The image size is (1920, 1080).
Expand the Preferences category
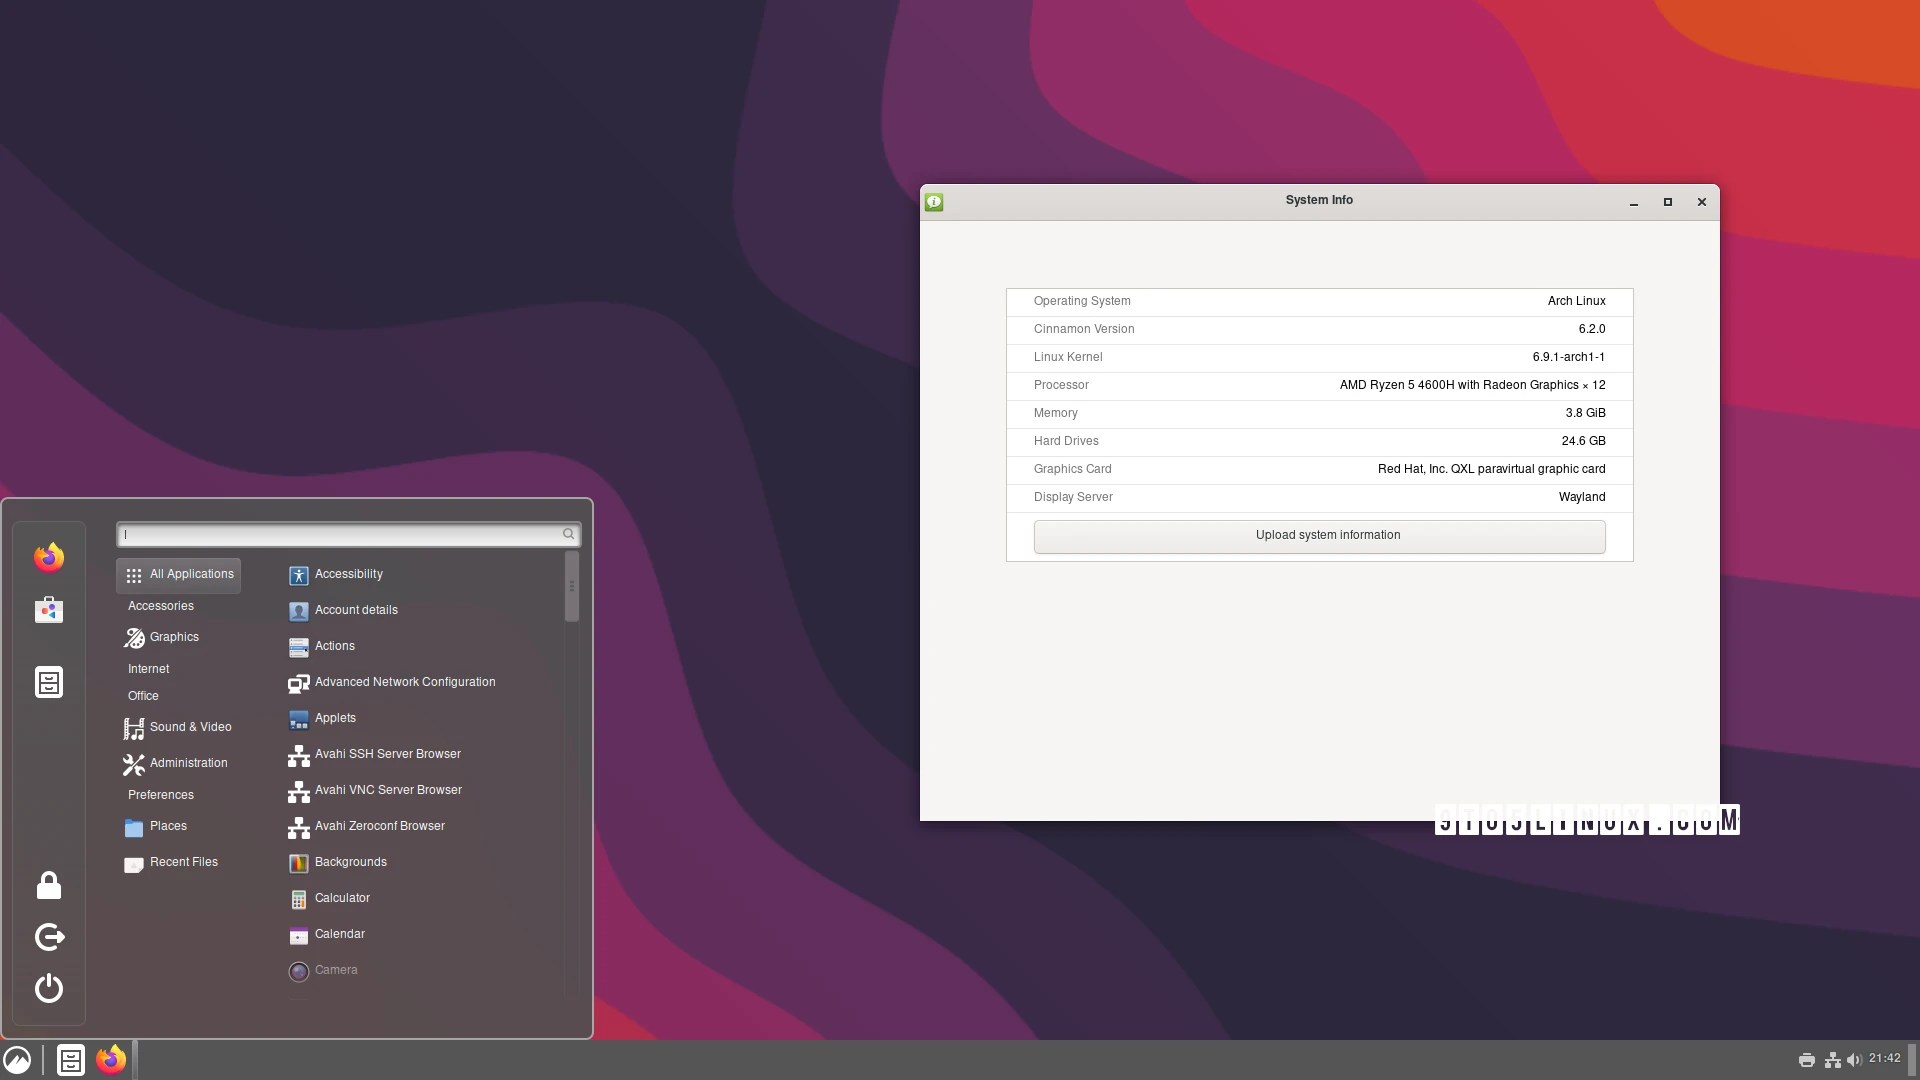pyautogui.click(x=161, y=795)
